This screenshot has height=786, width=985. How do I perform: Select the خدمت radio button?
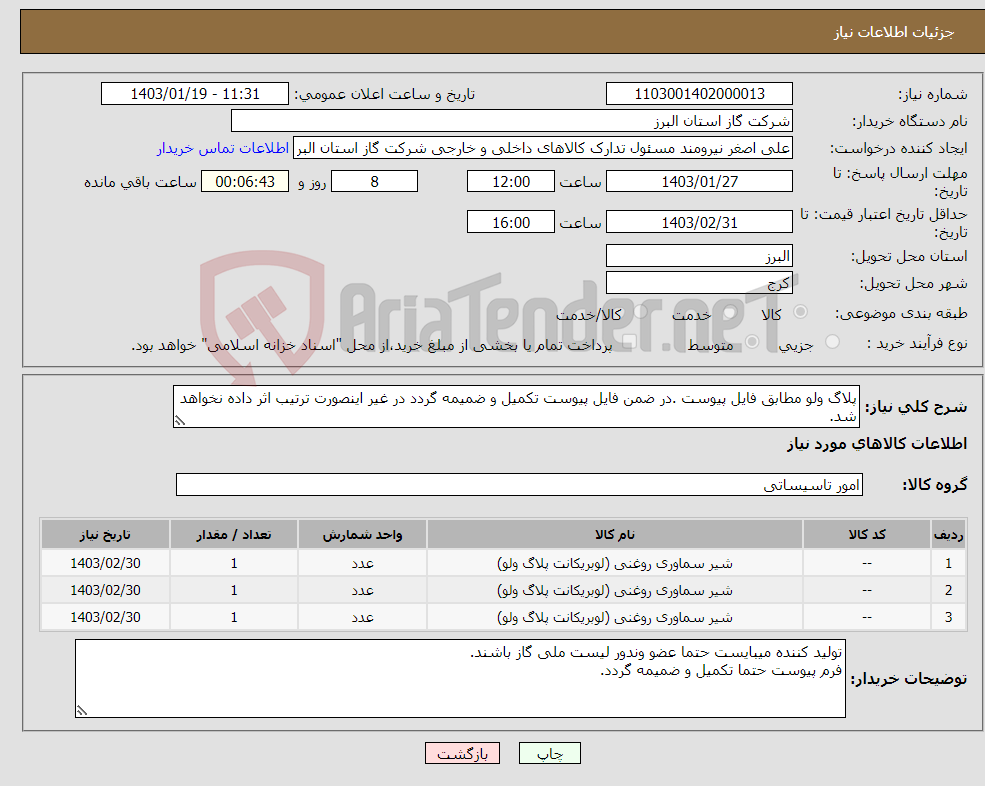click(x=730, y=312)
